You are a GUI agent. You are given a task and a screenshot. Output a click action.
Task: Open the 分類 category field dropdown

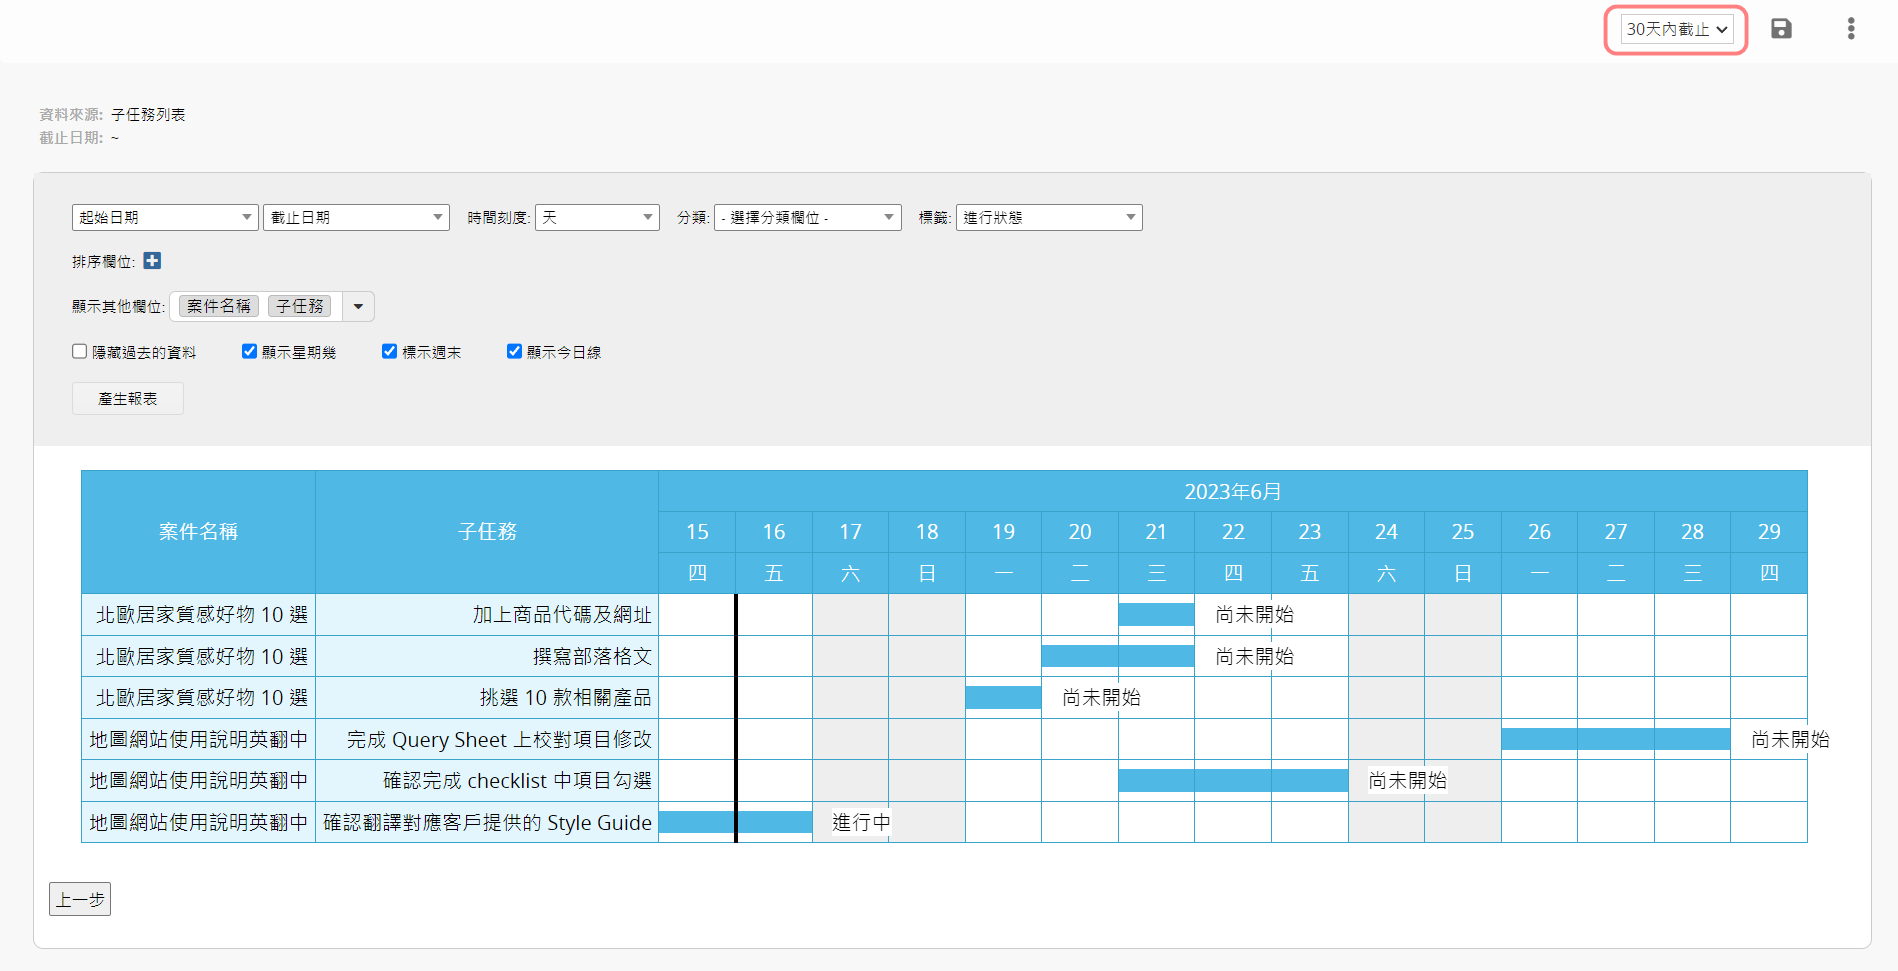[807, 217]
